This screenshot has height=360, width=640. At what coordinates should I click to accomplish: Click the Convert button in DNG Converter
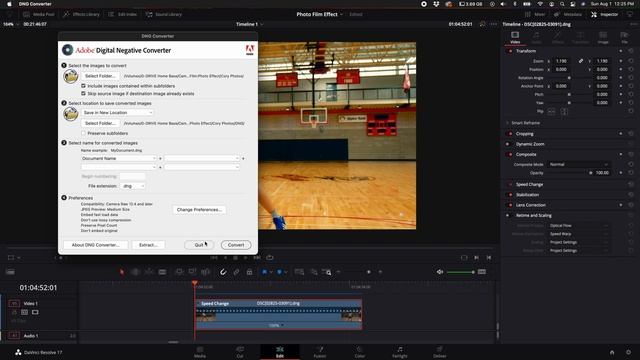click(x=236, y=245)
